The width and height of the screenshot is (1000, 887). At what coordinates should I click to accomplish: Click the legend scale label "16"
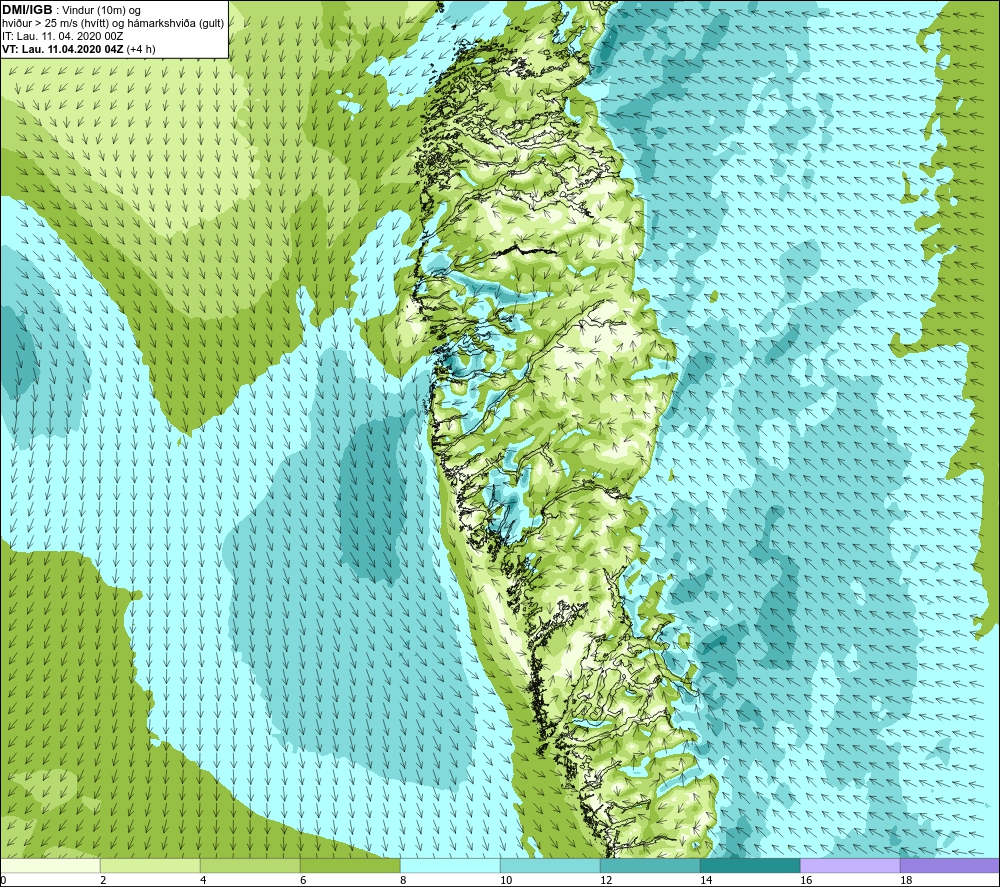pos(806,880)
